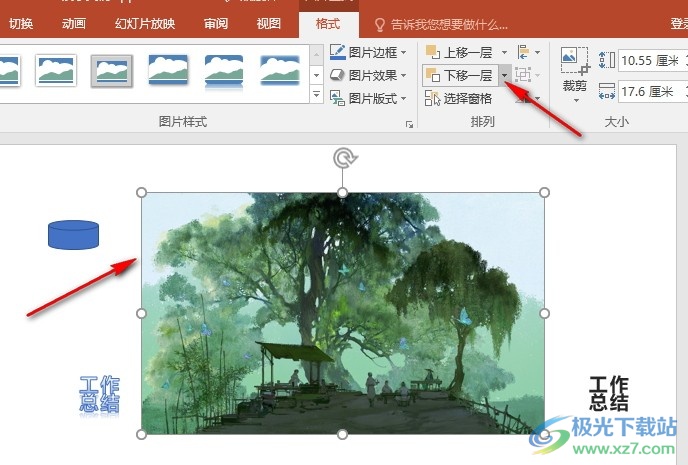This screenshot has width=688, height=465.
Task: Switch to 幻灯片放映 tab
Action: (x=145, y=23)
